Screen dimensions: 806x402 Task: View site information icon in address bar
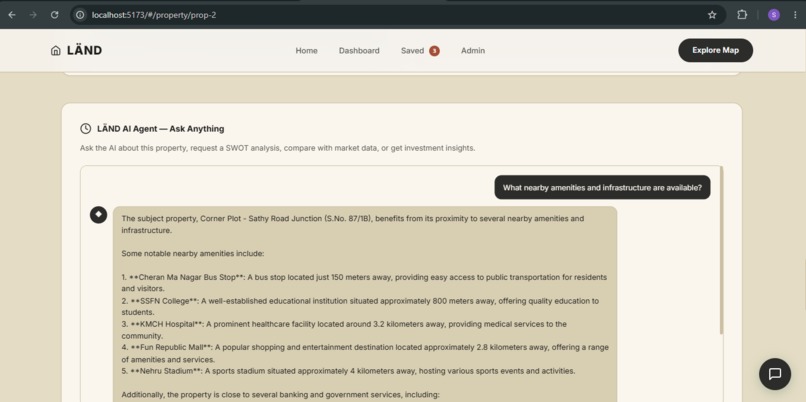tap(80, 15)
